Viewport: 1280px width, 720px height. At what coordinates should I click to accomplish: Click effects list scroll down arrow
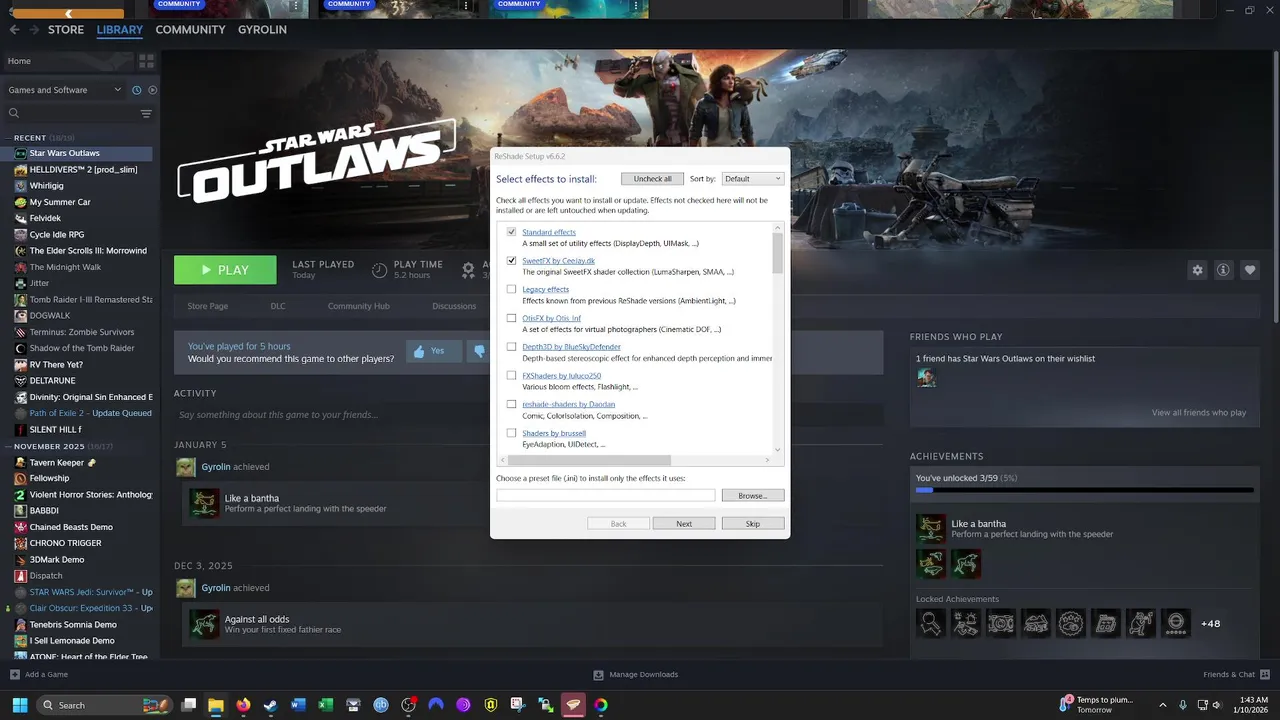[x=778, y=449]
